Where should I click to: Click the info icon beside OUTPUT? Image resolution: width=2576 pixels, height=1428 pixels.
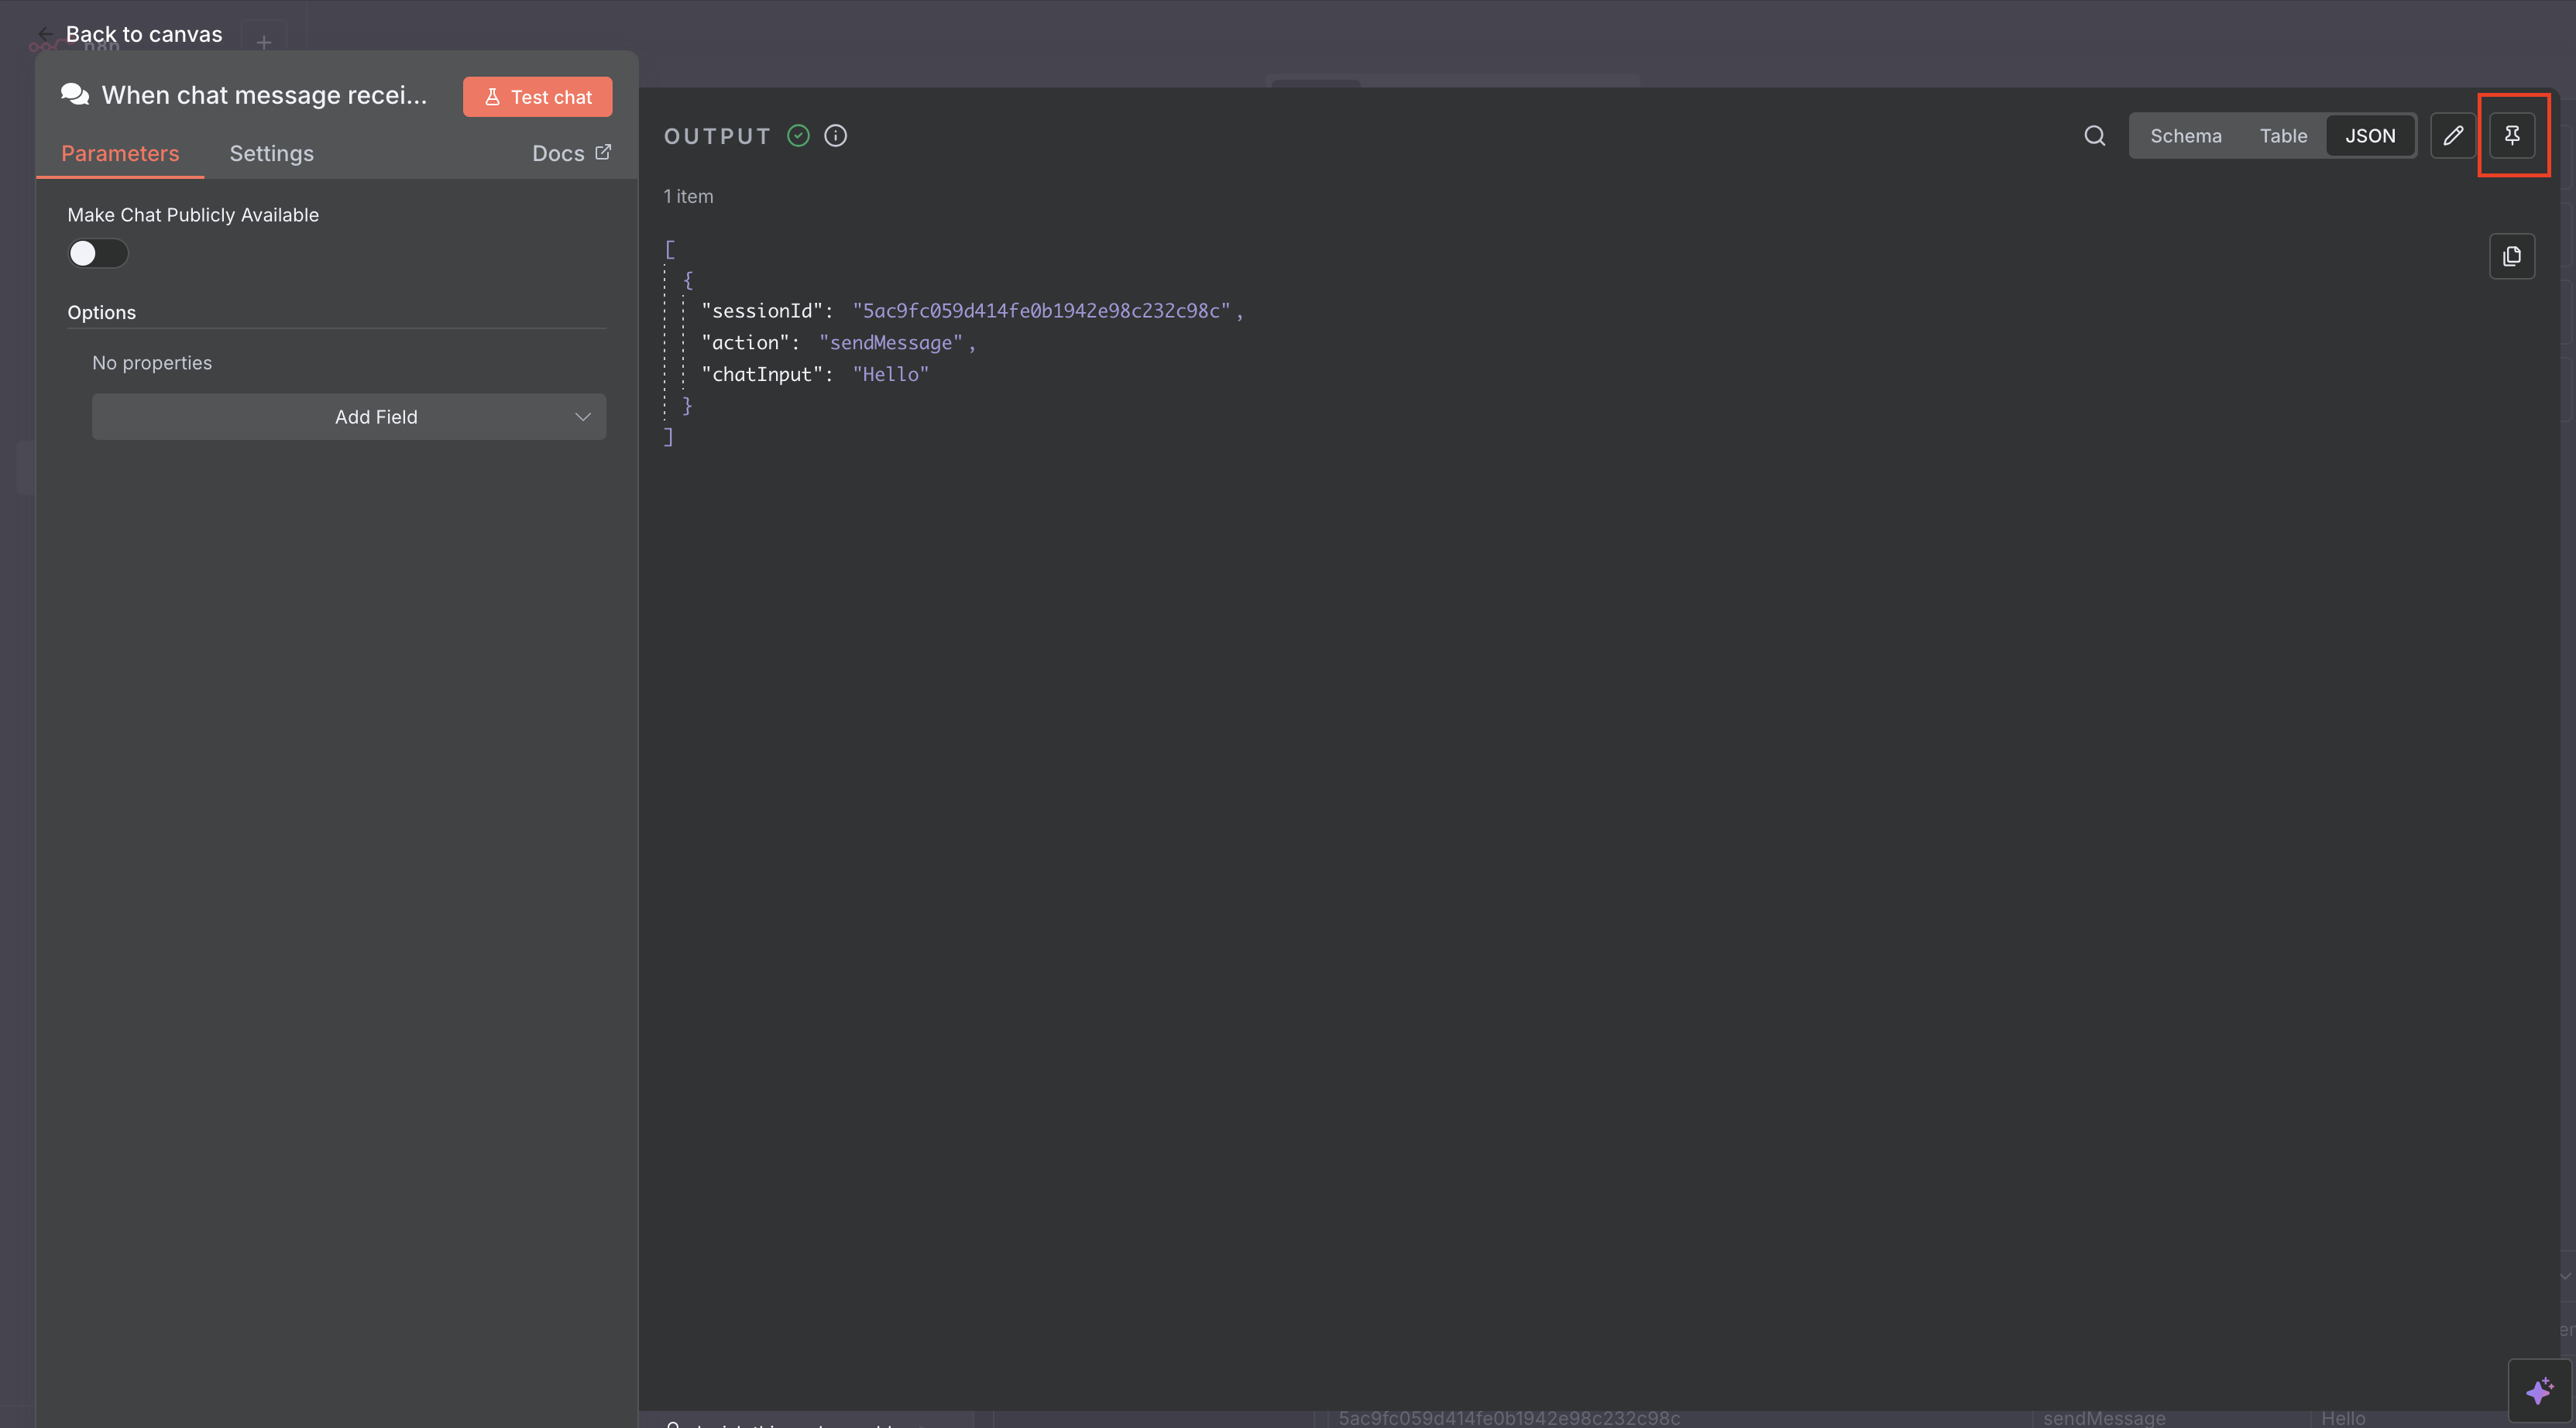click(x=835, y=136)
